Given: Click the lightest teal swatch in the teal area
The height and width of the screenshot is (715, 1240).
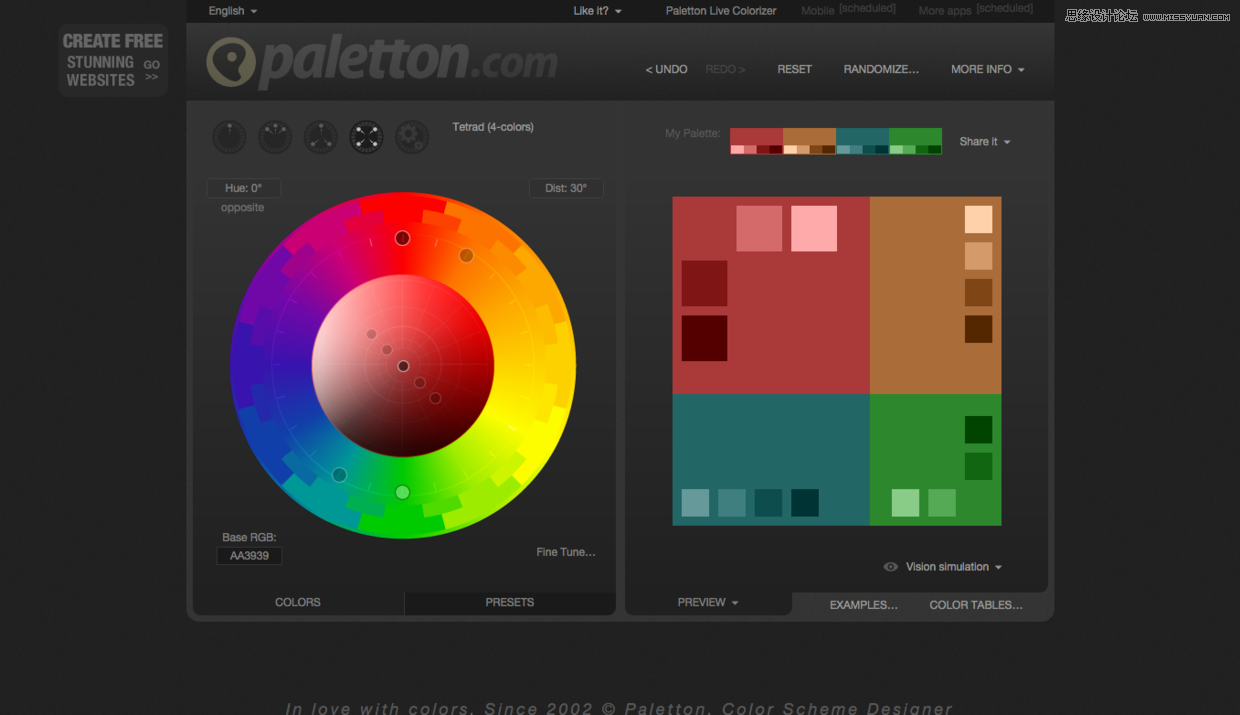Looking at the screenshot, I should (x=695, y=502).
